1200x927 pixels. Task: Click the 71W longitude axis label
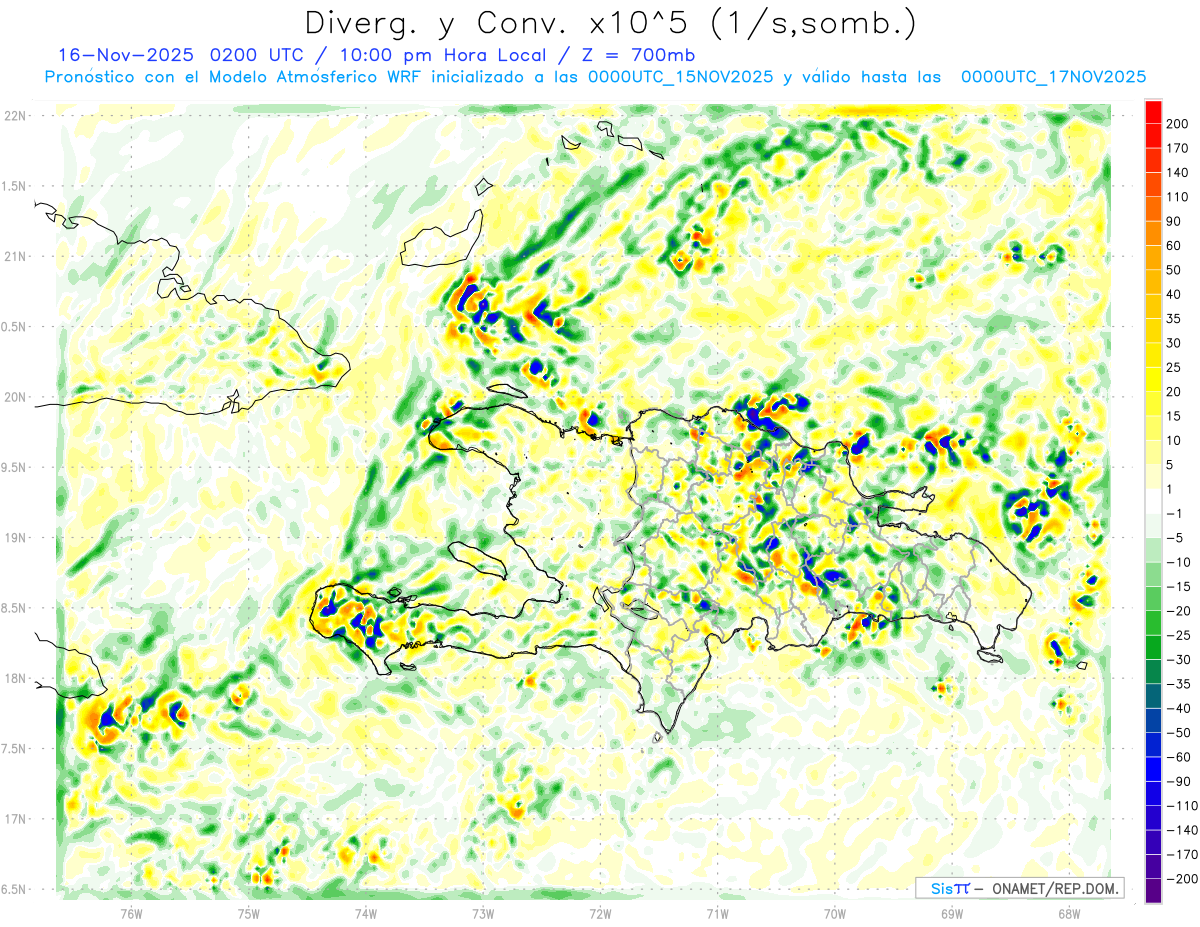pos(717,913)
